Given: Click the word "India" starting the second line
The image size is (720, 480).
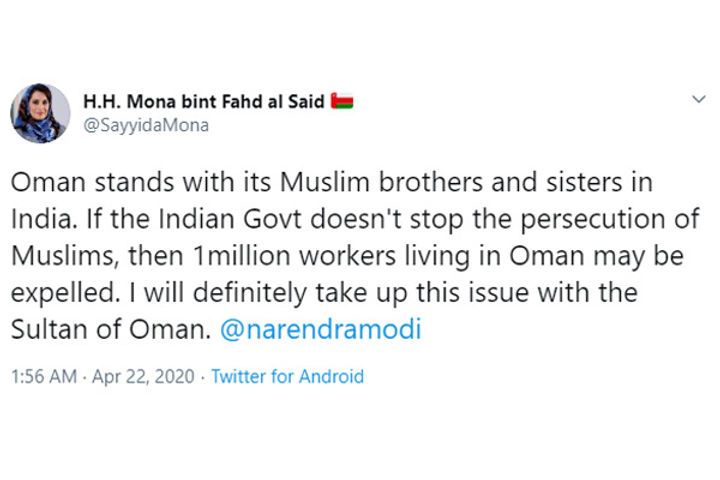Looking at the screenshot, I should tap(38, 219).
